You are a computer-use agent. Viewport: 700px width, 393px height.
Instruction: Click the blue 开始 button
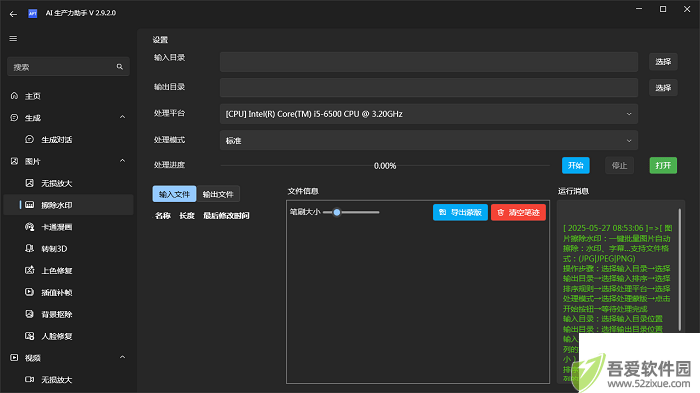pyautogui.click(x=575, y=165)
